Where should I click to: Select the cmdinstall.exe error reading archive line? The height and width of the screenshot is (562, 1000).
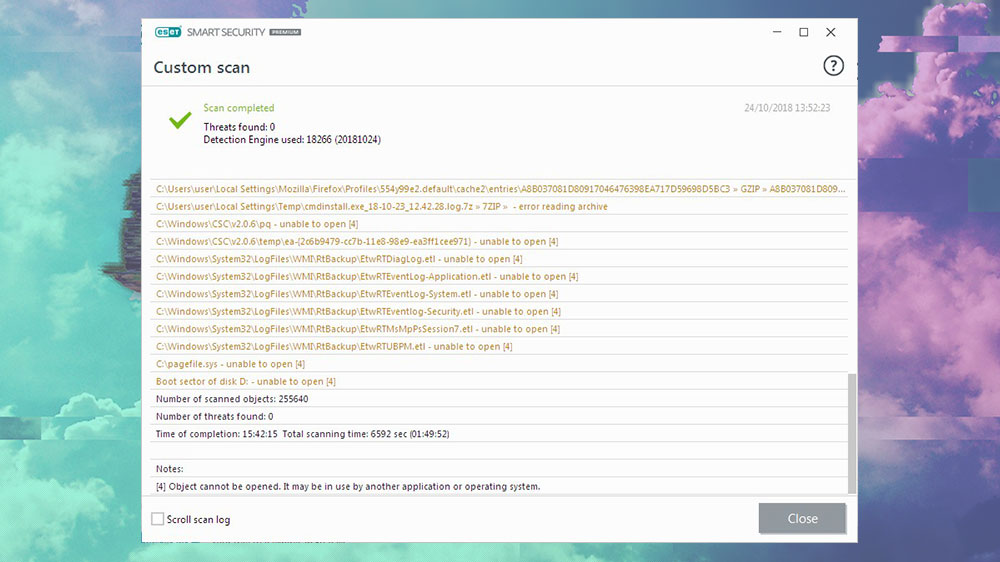tap(381, 207)
